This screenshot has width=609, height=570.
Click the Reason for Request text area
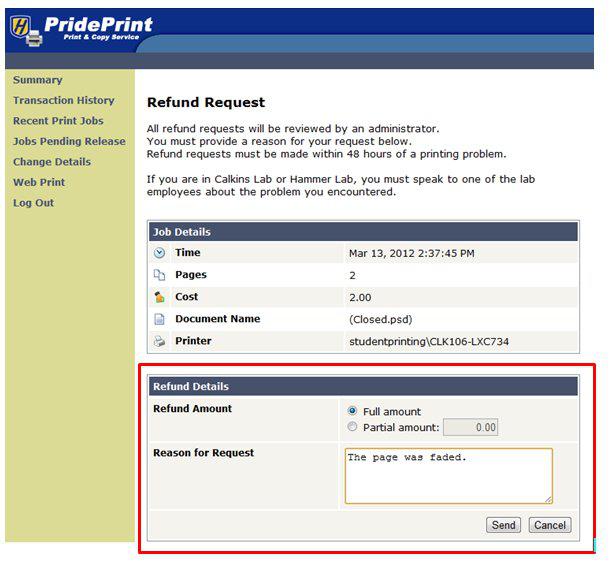[x=449, y=476]
